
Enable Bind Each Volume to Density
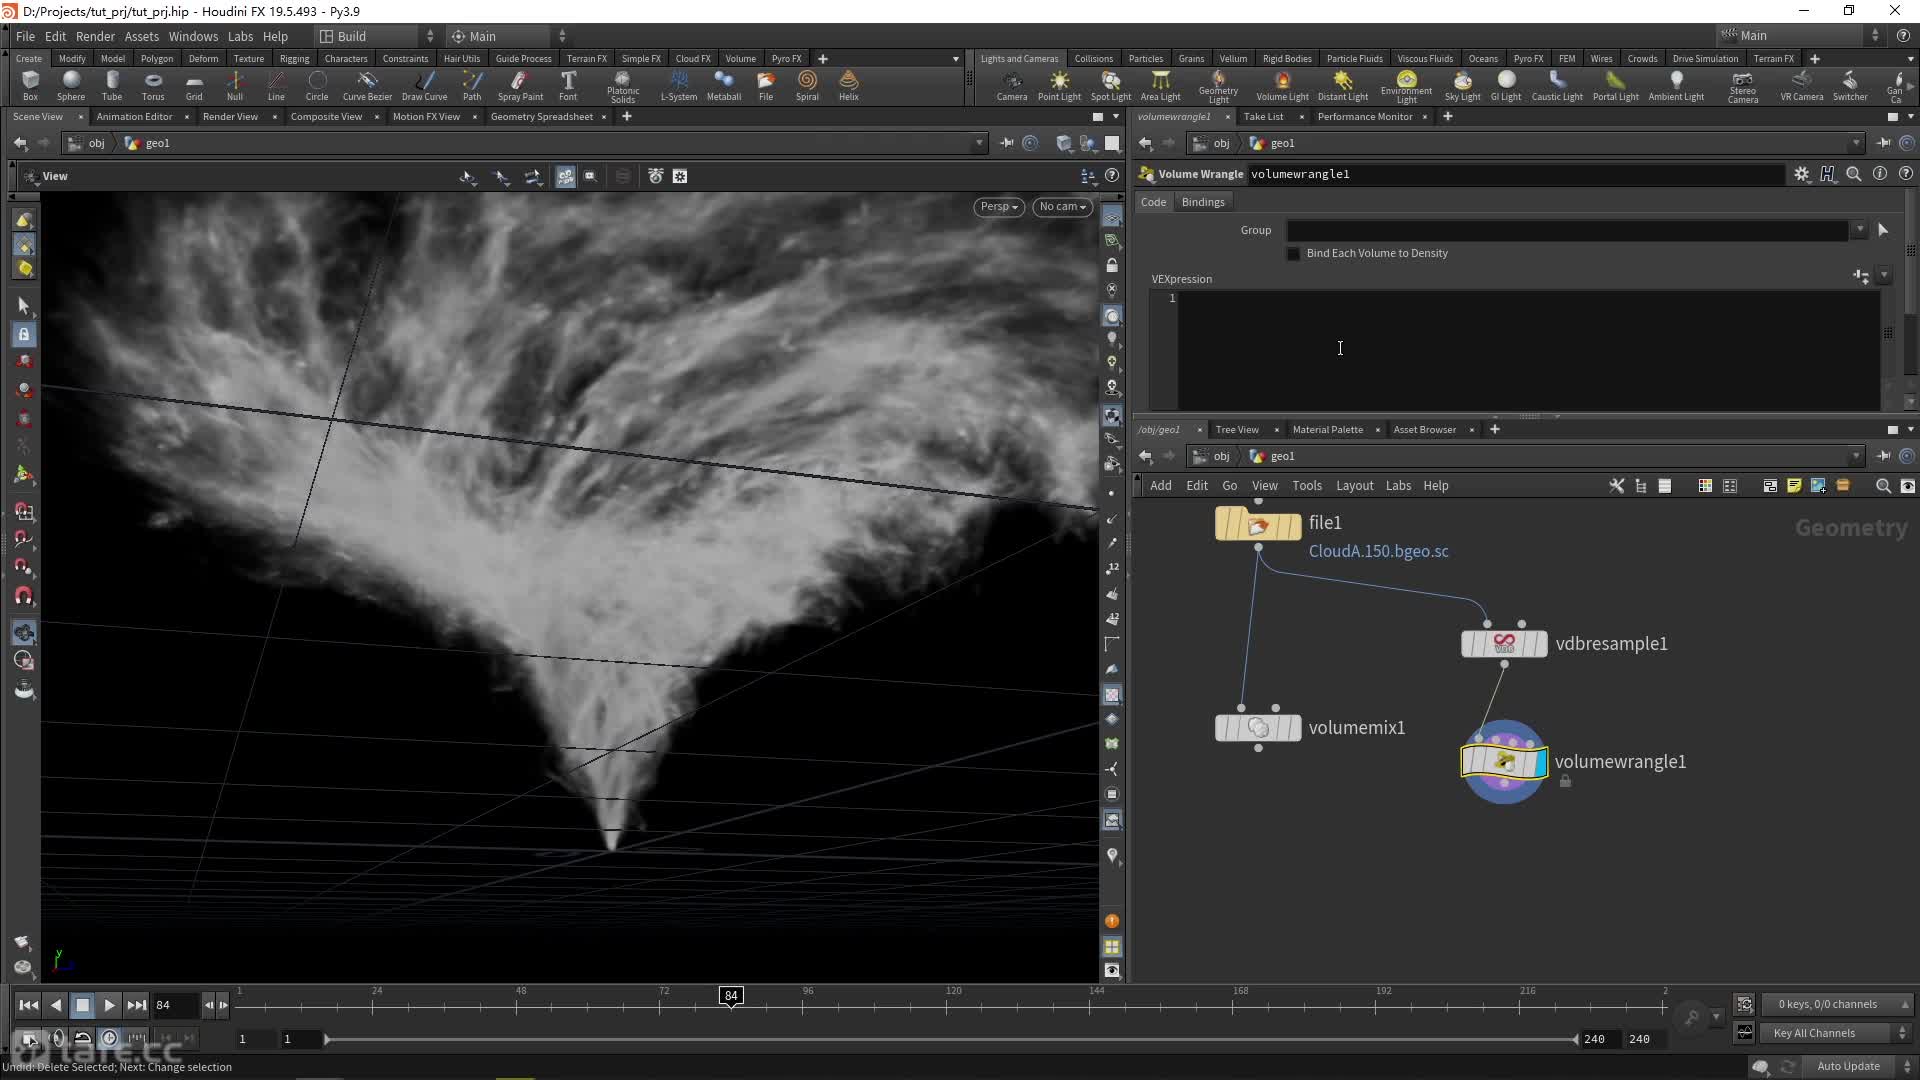pyautogui.click(x=1293, y=253)
